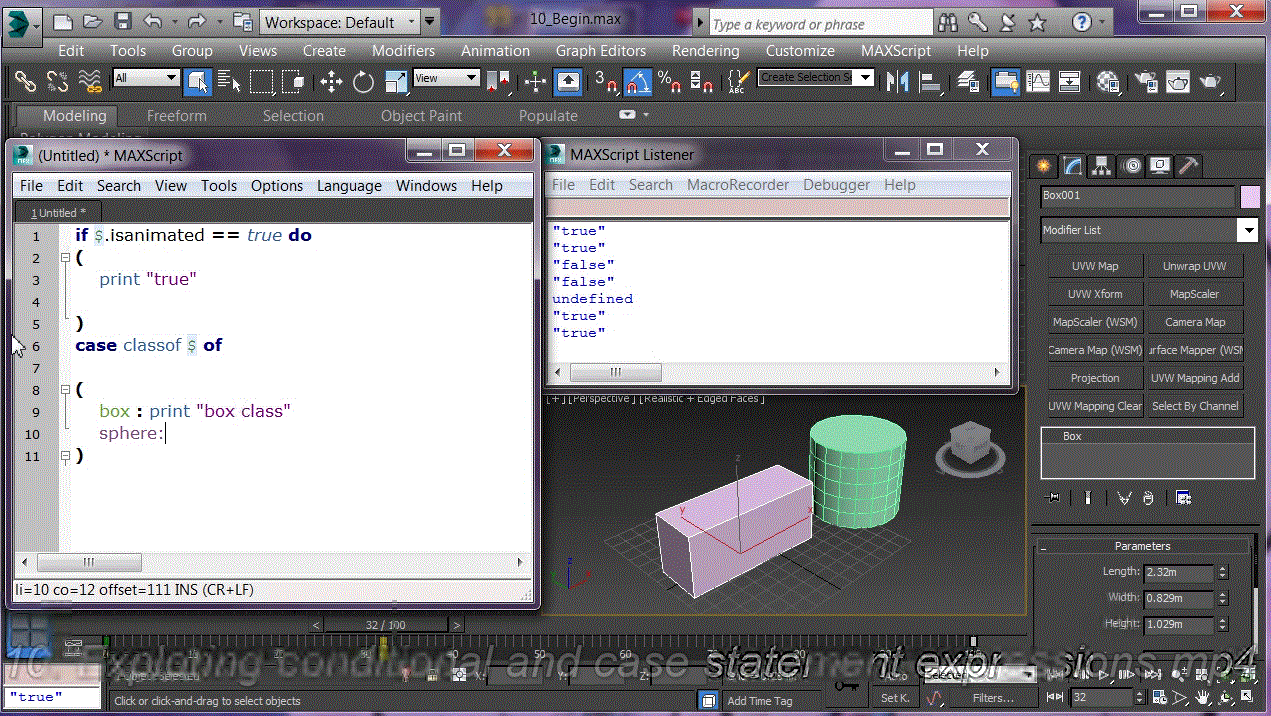
Task: Toggle Keyboard Shortcut Override icon
Action: pos(568,81)
